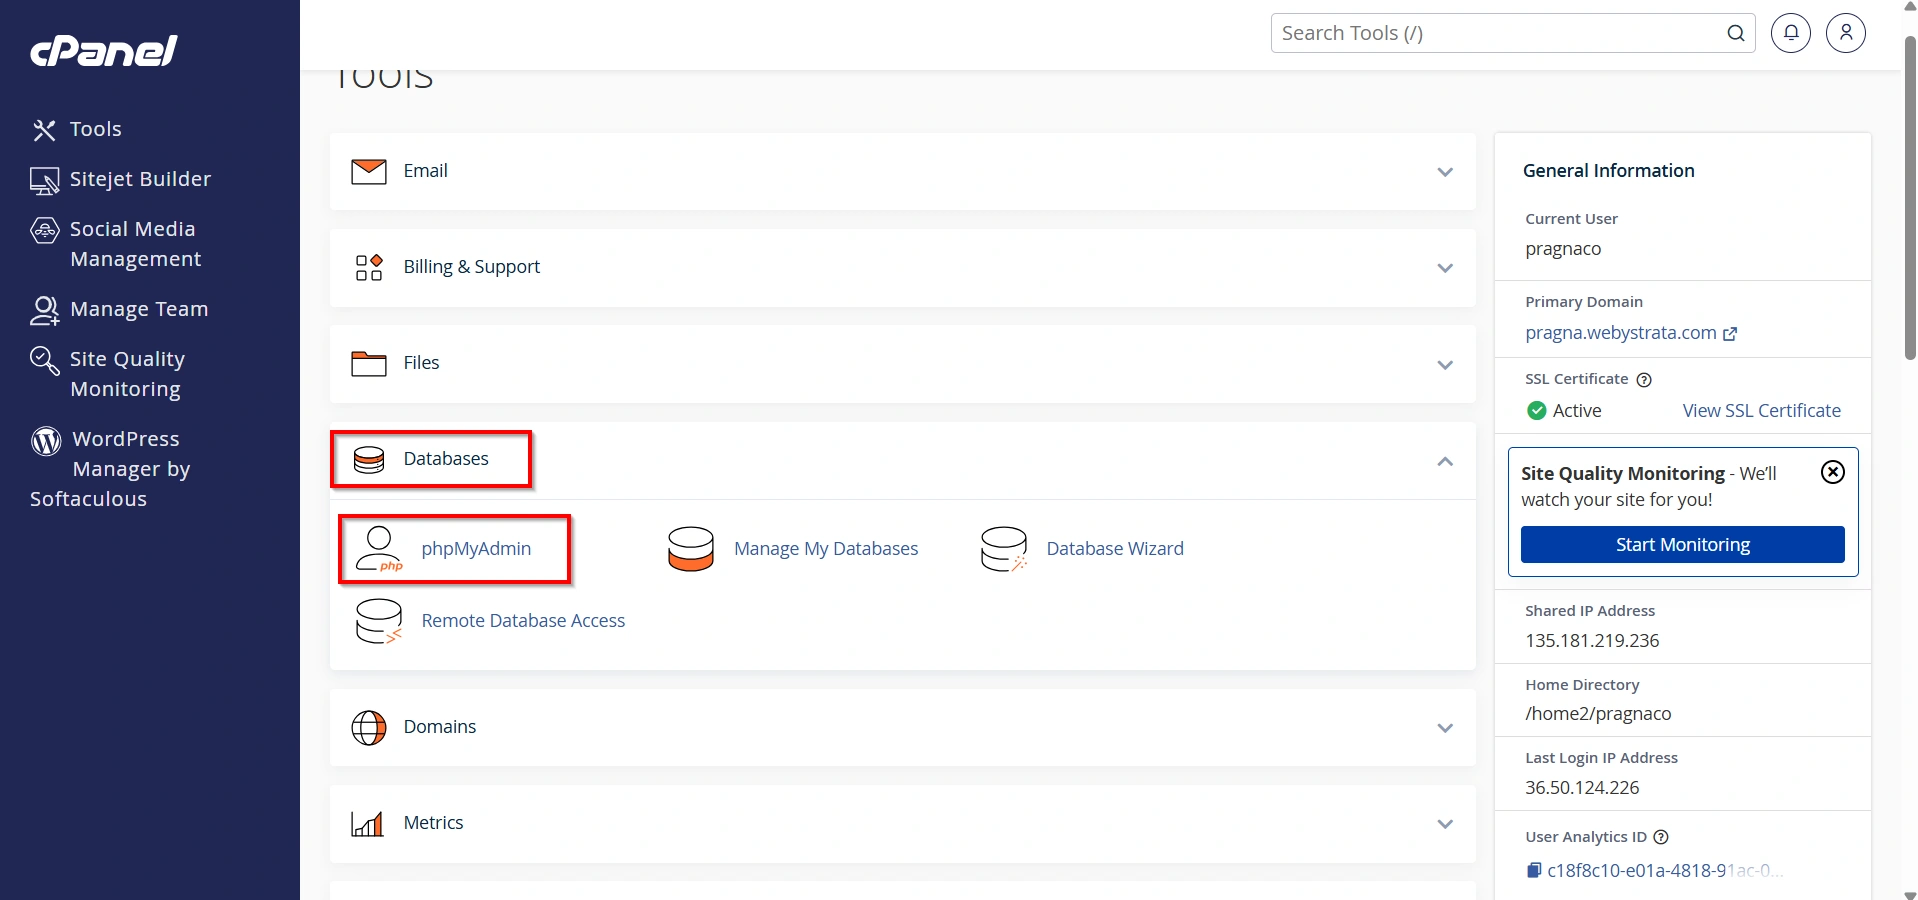Open Manage Team in the sidebar
Viewport: 1918px width, 900px height.
click(x=139, y=309)
